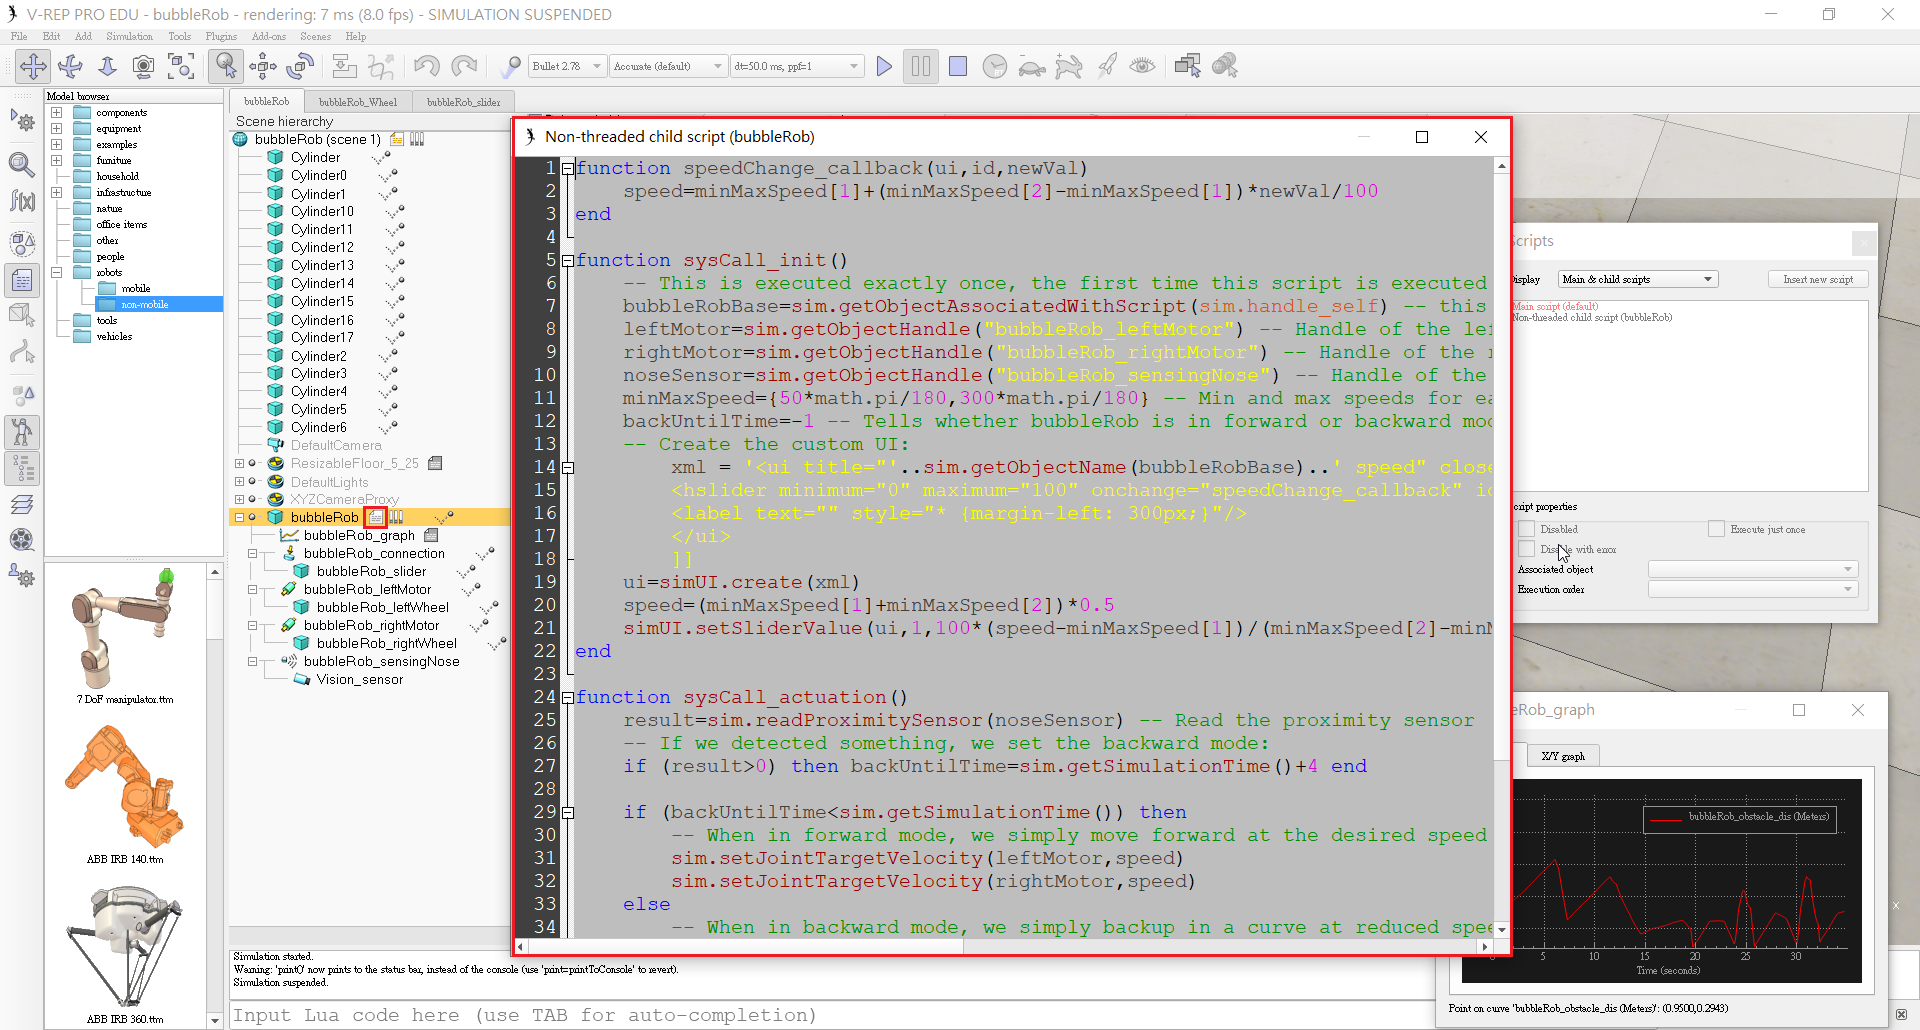The width and height of the screenshot is (1920, 1030).
Task: Click fit-to-view toolbar icon
Action: click(x=181, y=66)
